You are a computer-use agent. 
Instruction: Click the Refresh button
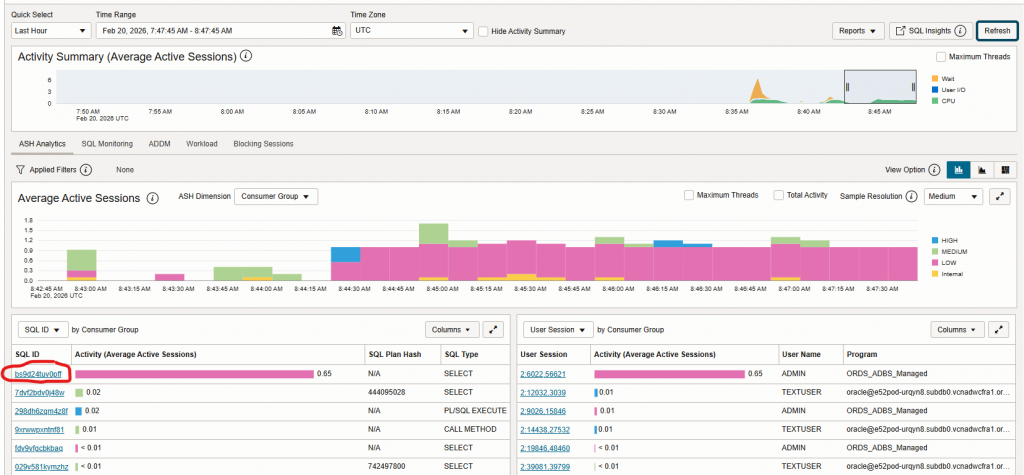point(996,31)
